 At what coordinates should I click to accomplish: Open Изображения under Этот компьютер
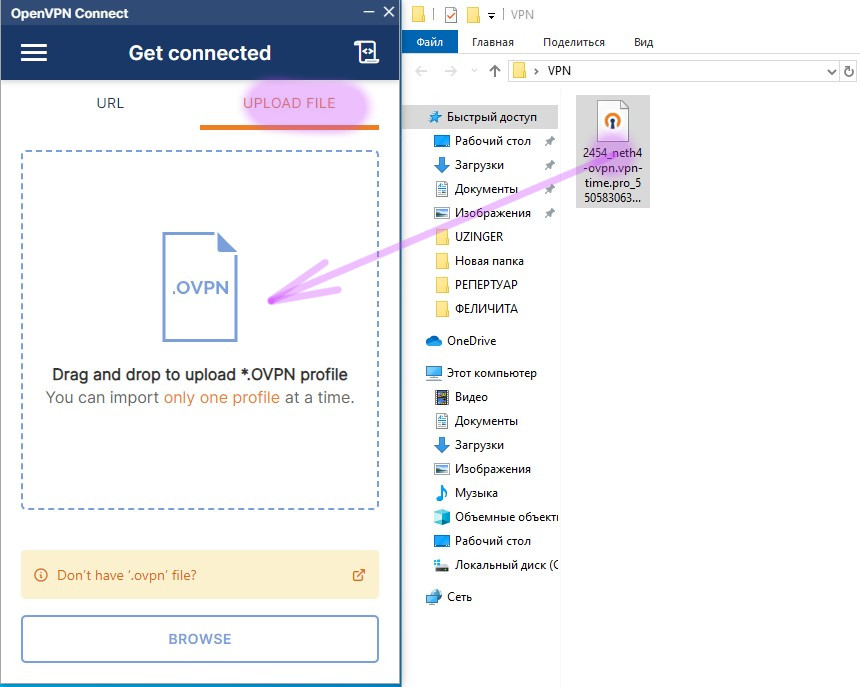(x=493, y=469)
